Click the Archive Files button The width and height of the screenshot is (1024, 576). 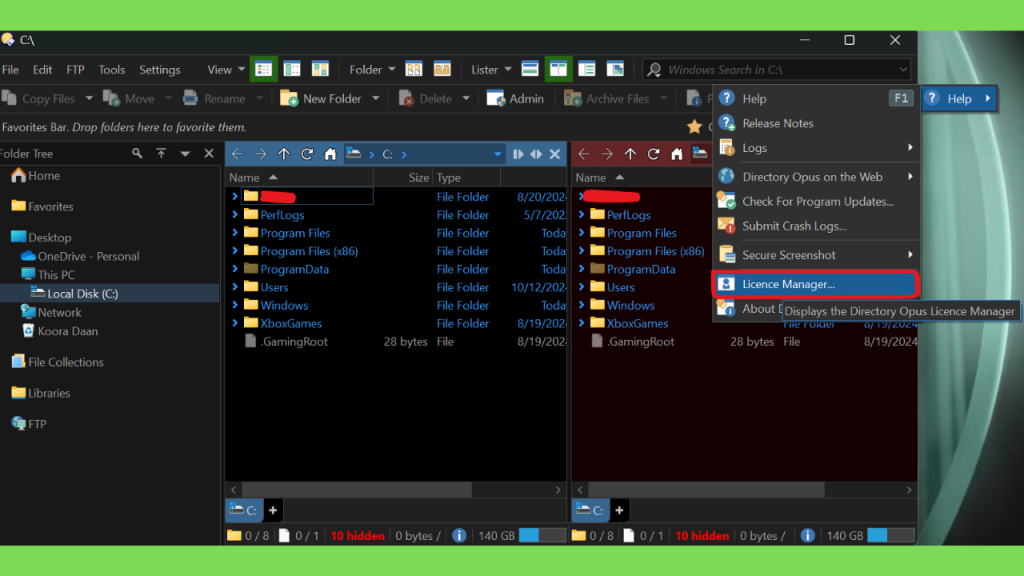click(607, 99)
